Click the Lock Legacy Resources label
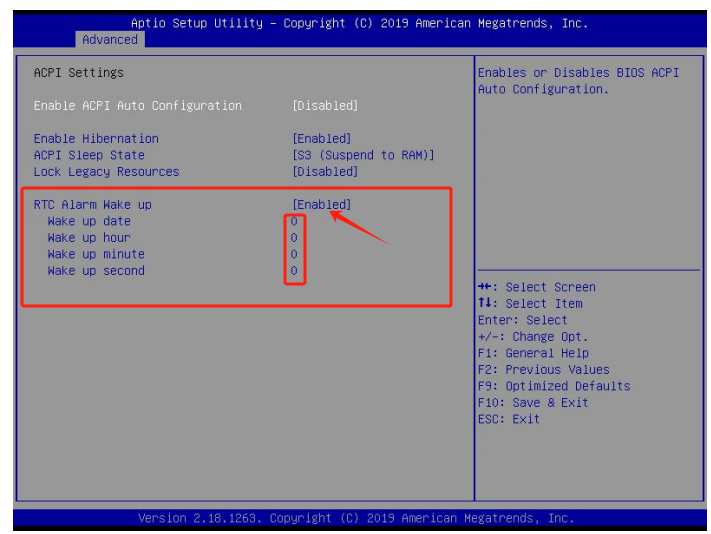The height and width of the screenshot is (534, 711). click(106, 172)
